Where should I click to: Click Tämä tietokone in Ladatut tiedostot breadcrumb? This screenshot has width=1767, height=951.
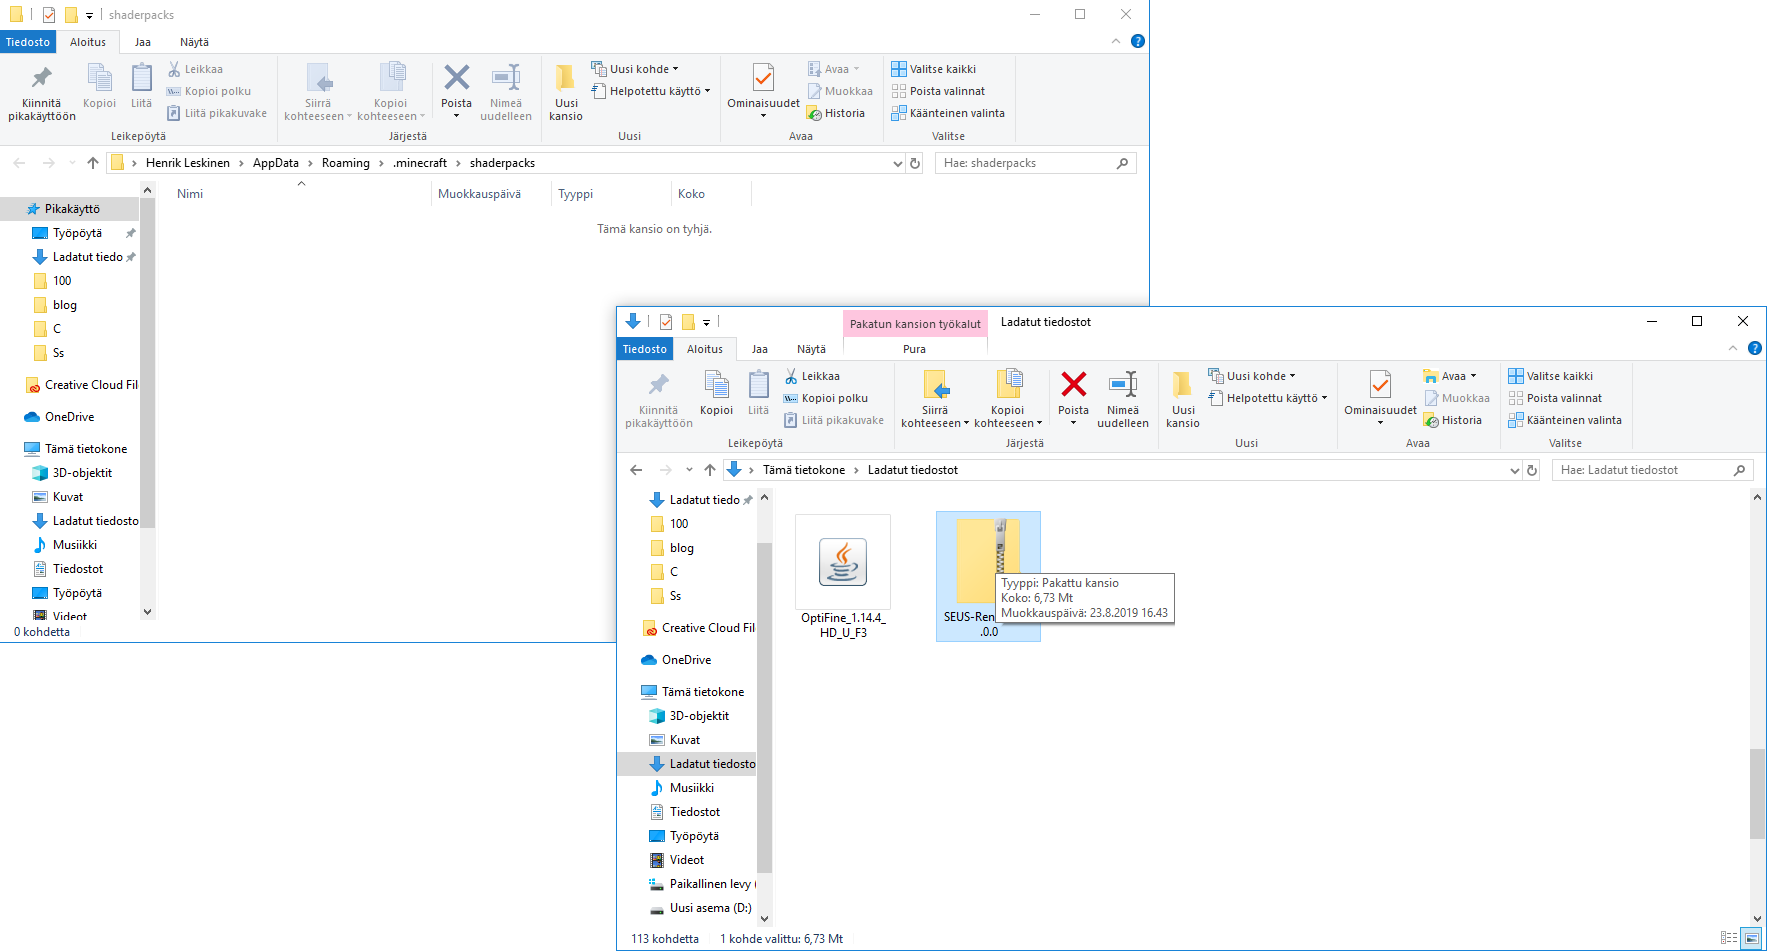click(804, 470)
